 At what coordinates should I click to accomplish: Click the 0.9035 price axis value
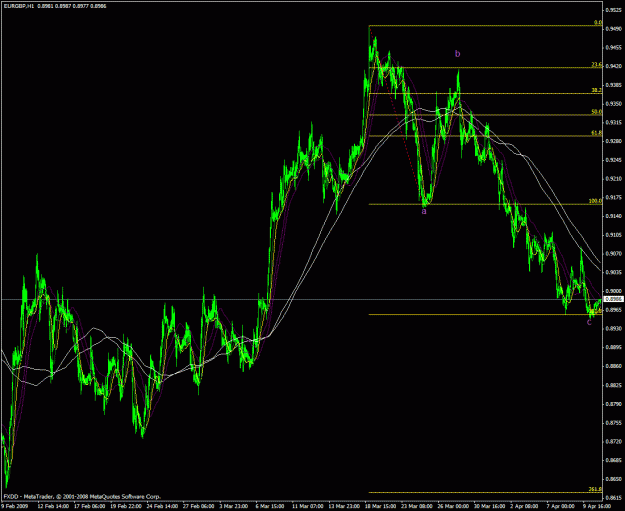pos(613,272)
